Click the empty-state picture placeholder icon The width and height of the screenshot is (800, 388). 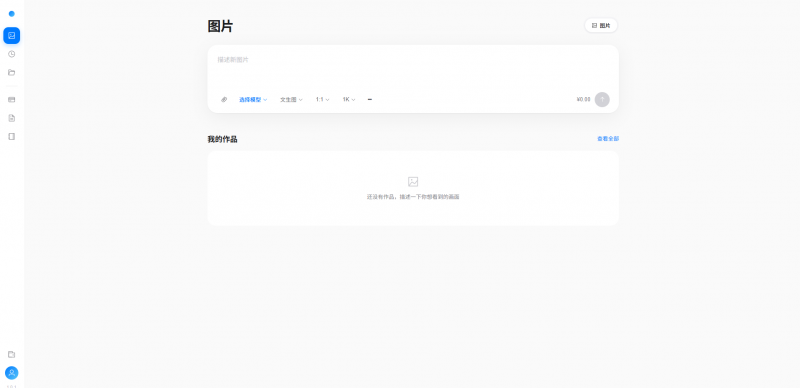pos(413,182)
